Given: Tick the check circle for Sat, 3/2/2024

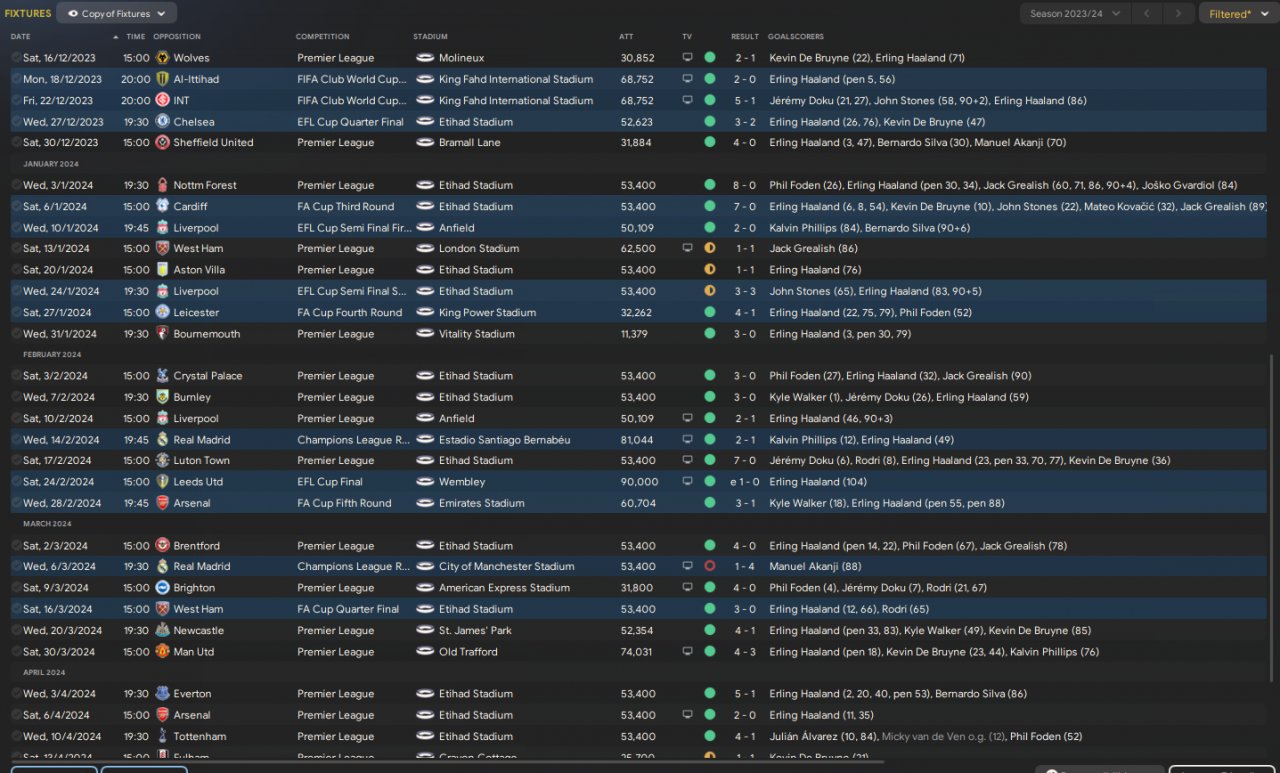Looking at the screenshot, I should 16,376.
